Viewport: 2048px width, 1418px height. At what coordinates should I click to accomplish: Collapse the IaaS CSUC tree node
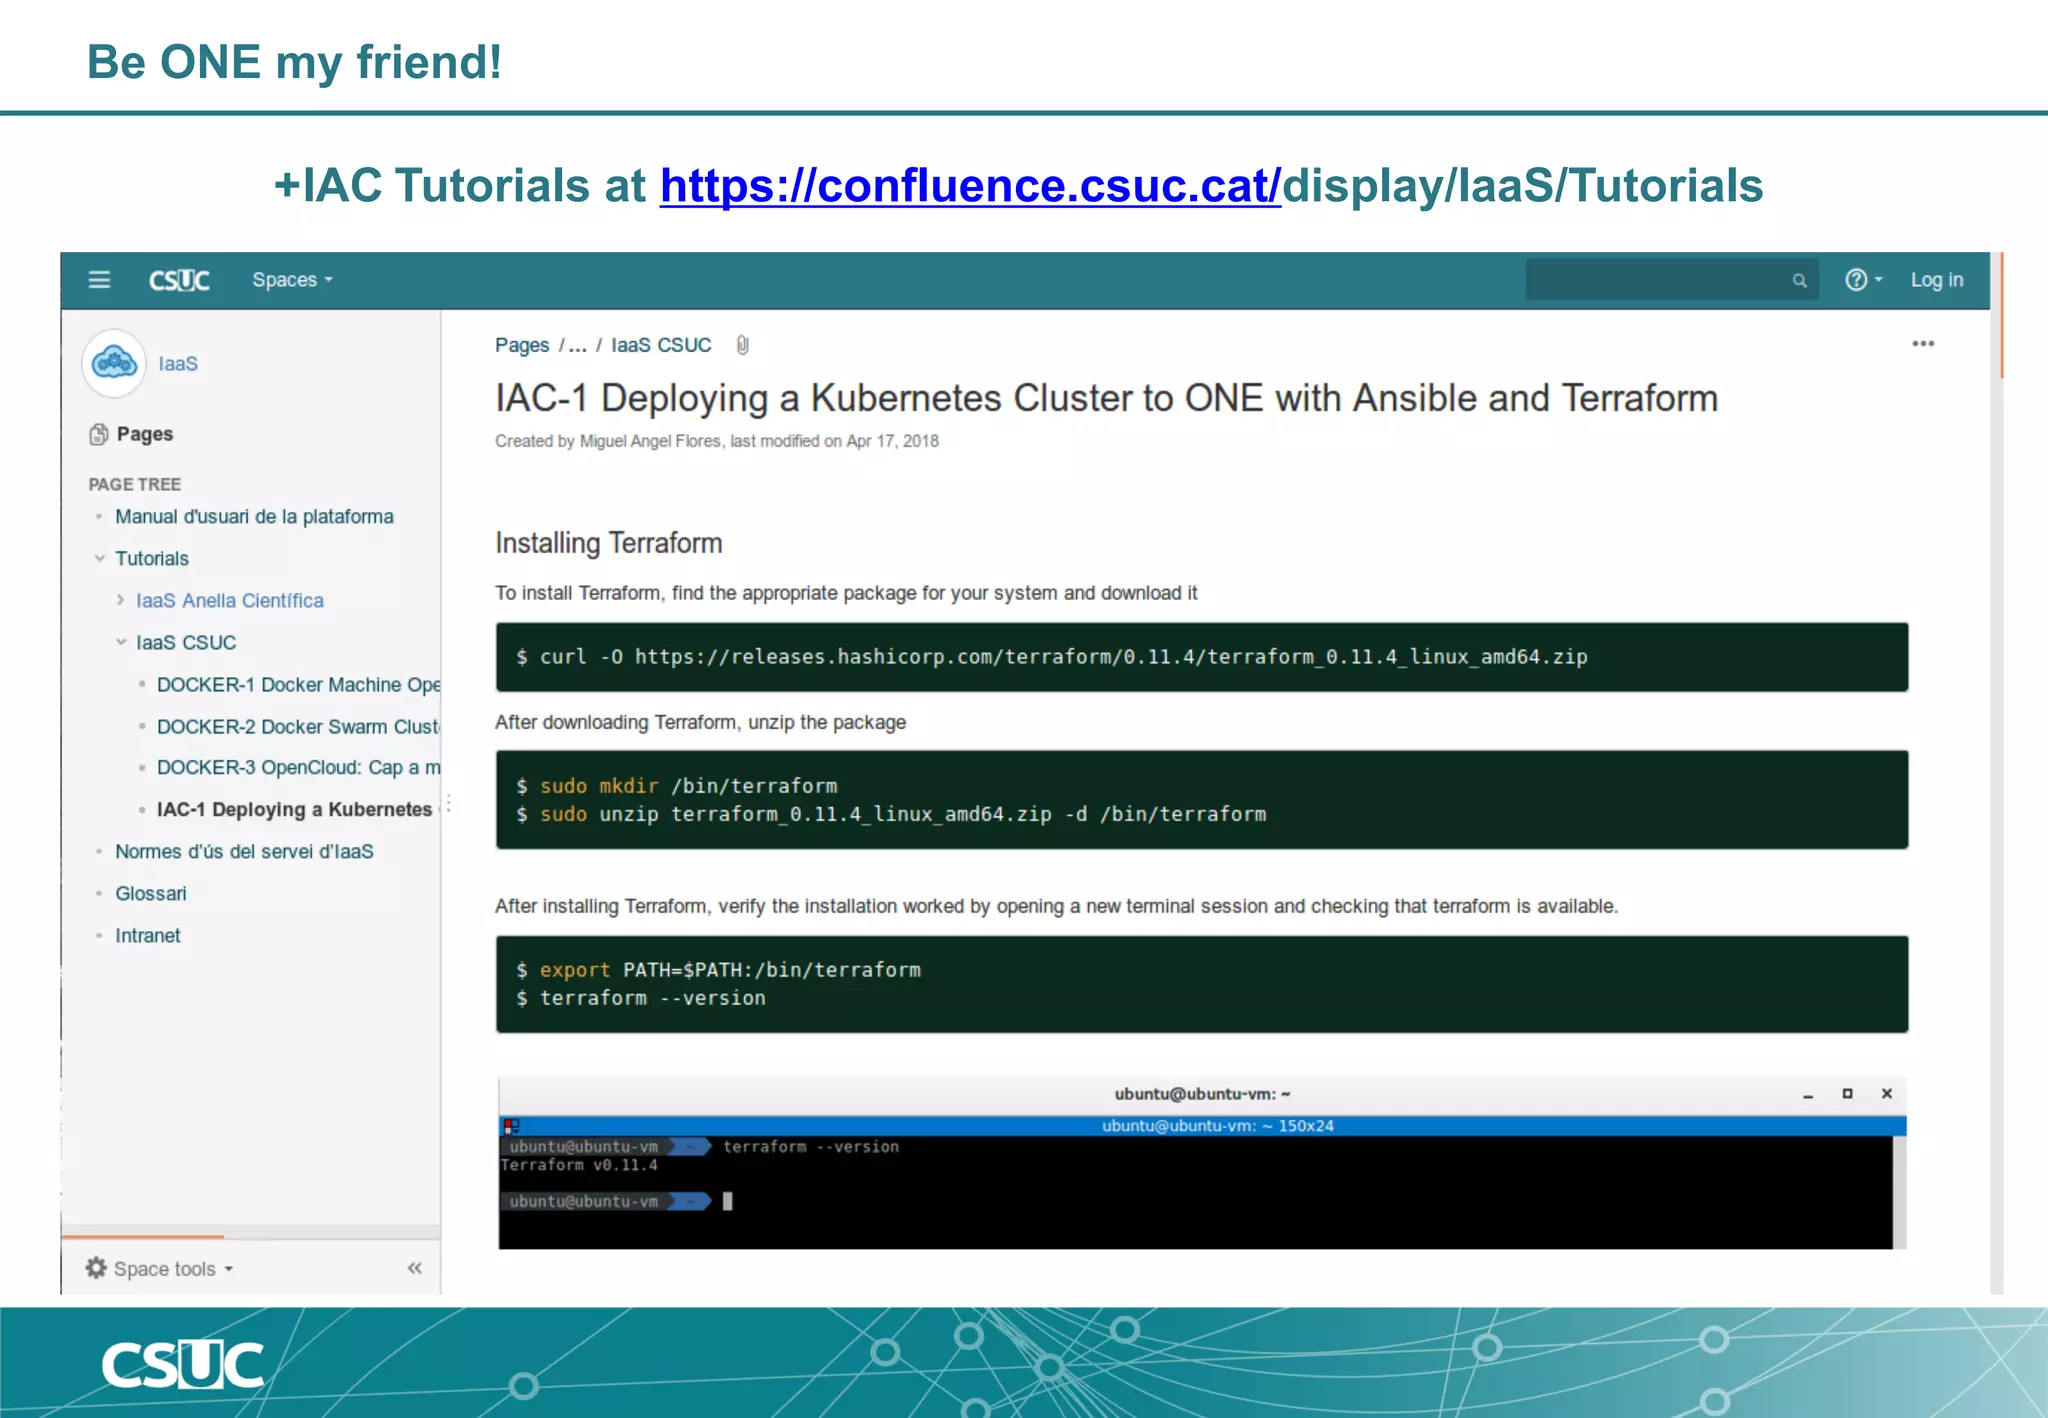[120, 642]
